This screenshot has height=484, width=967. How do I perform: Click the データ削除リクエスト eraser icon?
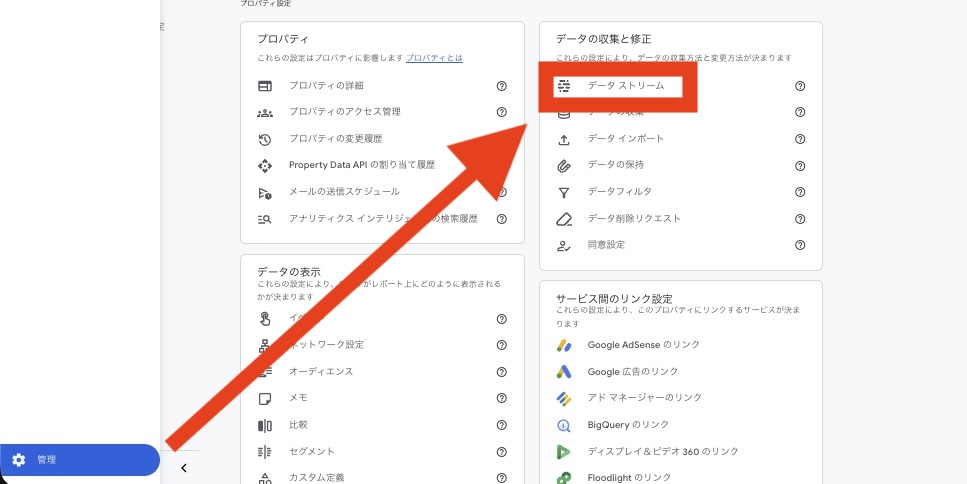point(563,219)
